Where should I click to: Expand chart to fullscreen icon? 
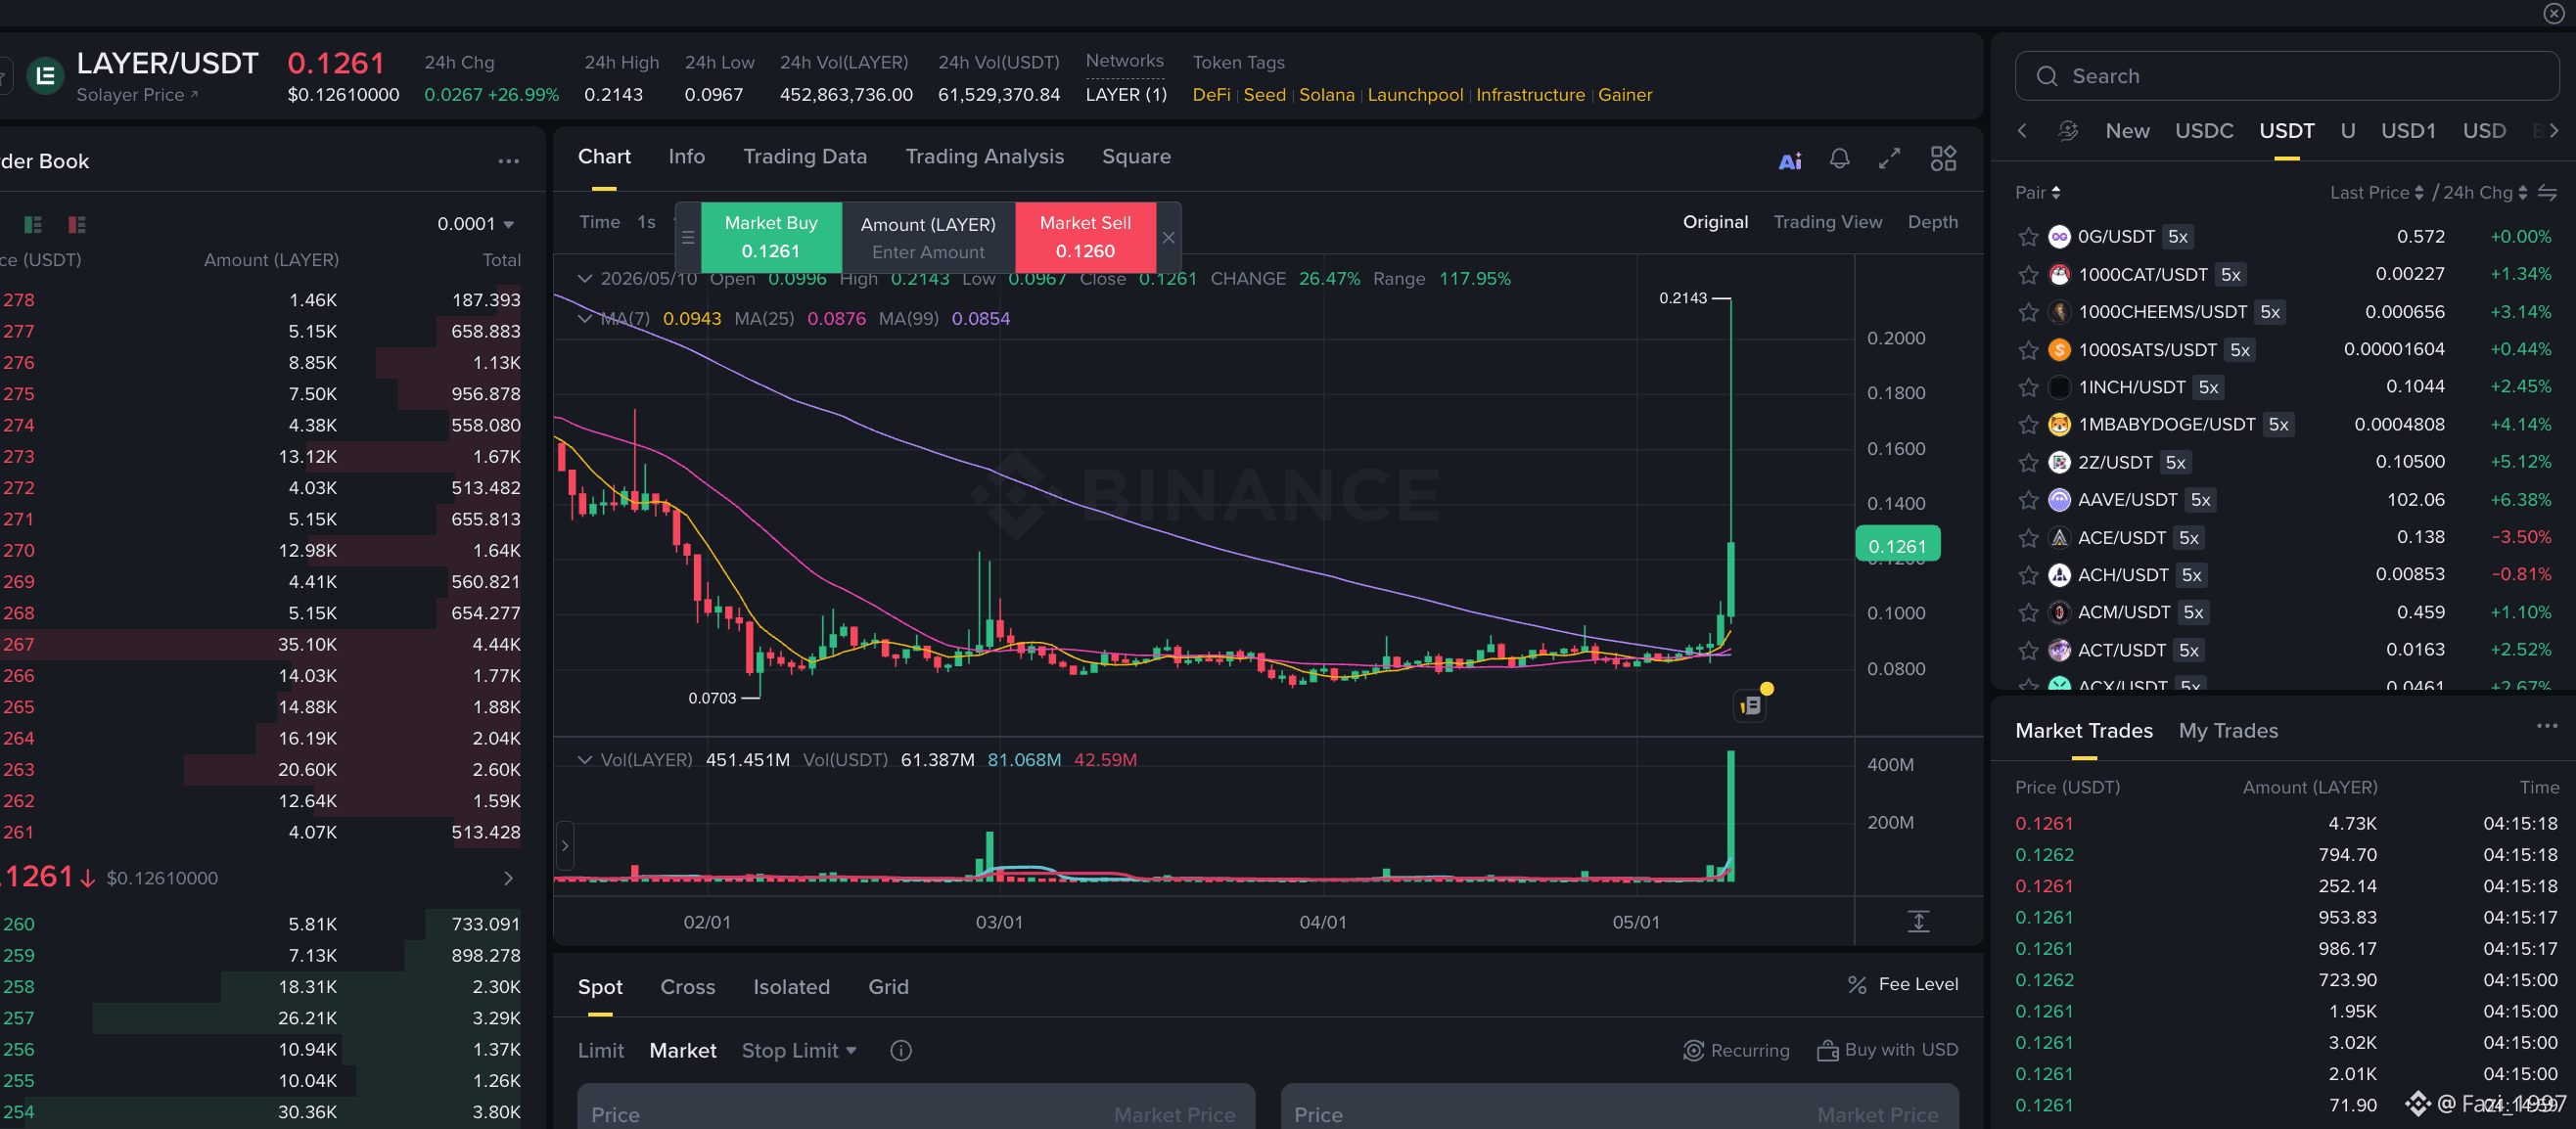pos(1889,159)
